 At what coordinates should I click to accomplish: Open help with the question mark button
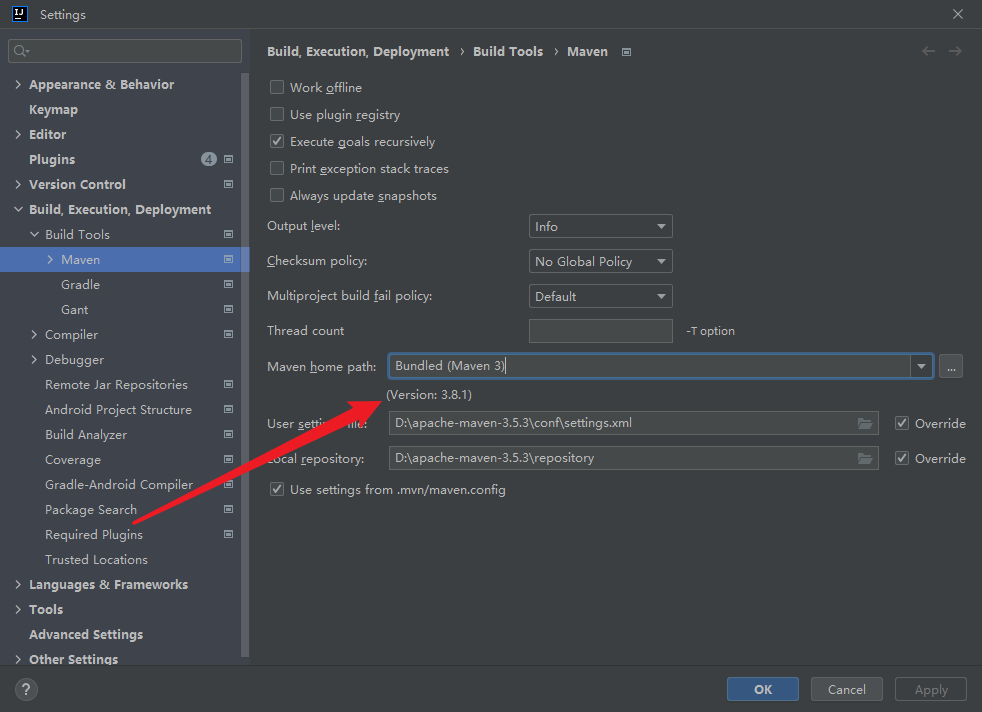26,689
